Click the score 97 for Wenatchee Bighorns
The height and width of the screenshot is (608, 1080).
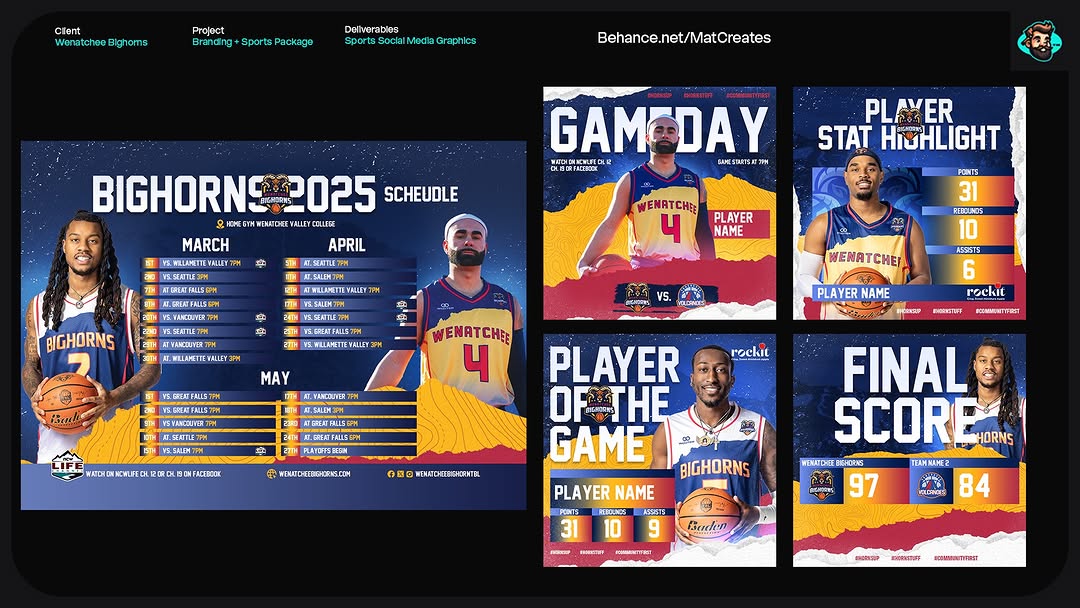click(863, 486)
